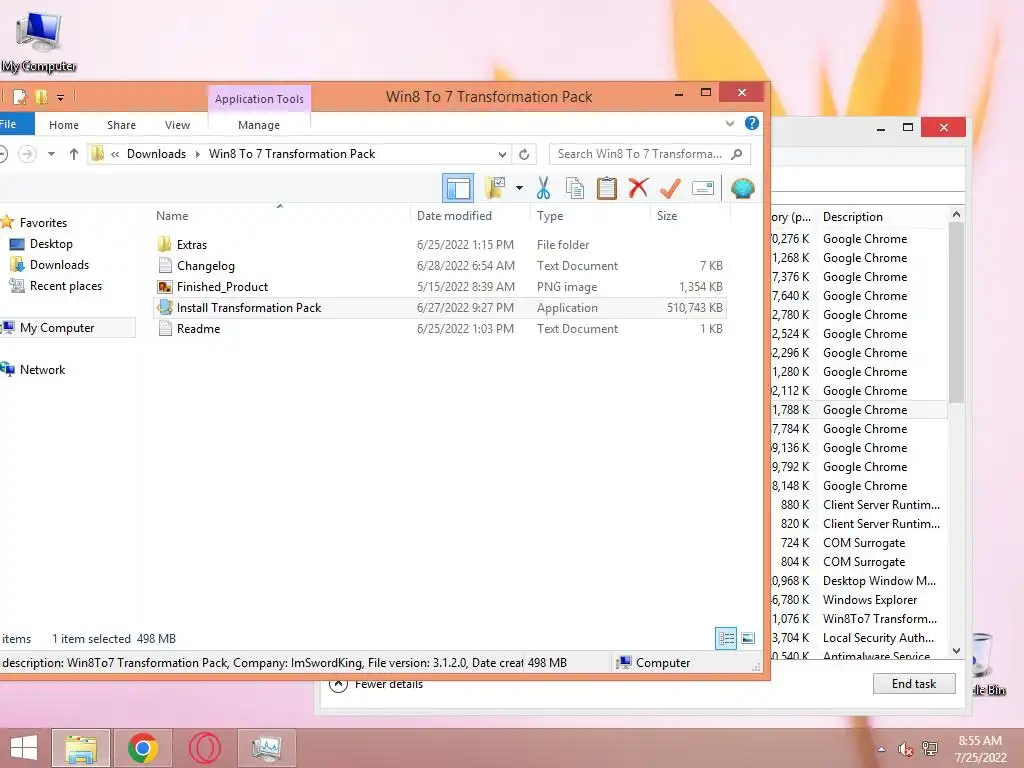
Task: Click End task in Task Manager
Action: click(914, 684)
